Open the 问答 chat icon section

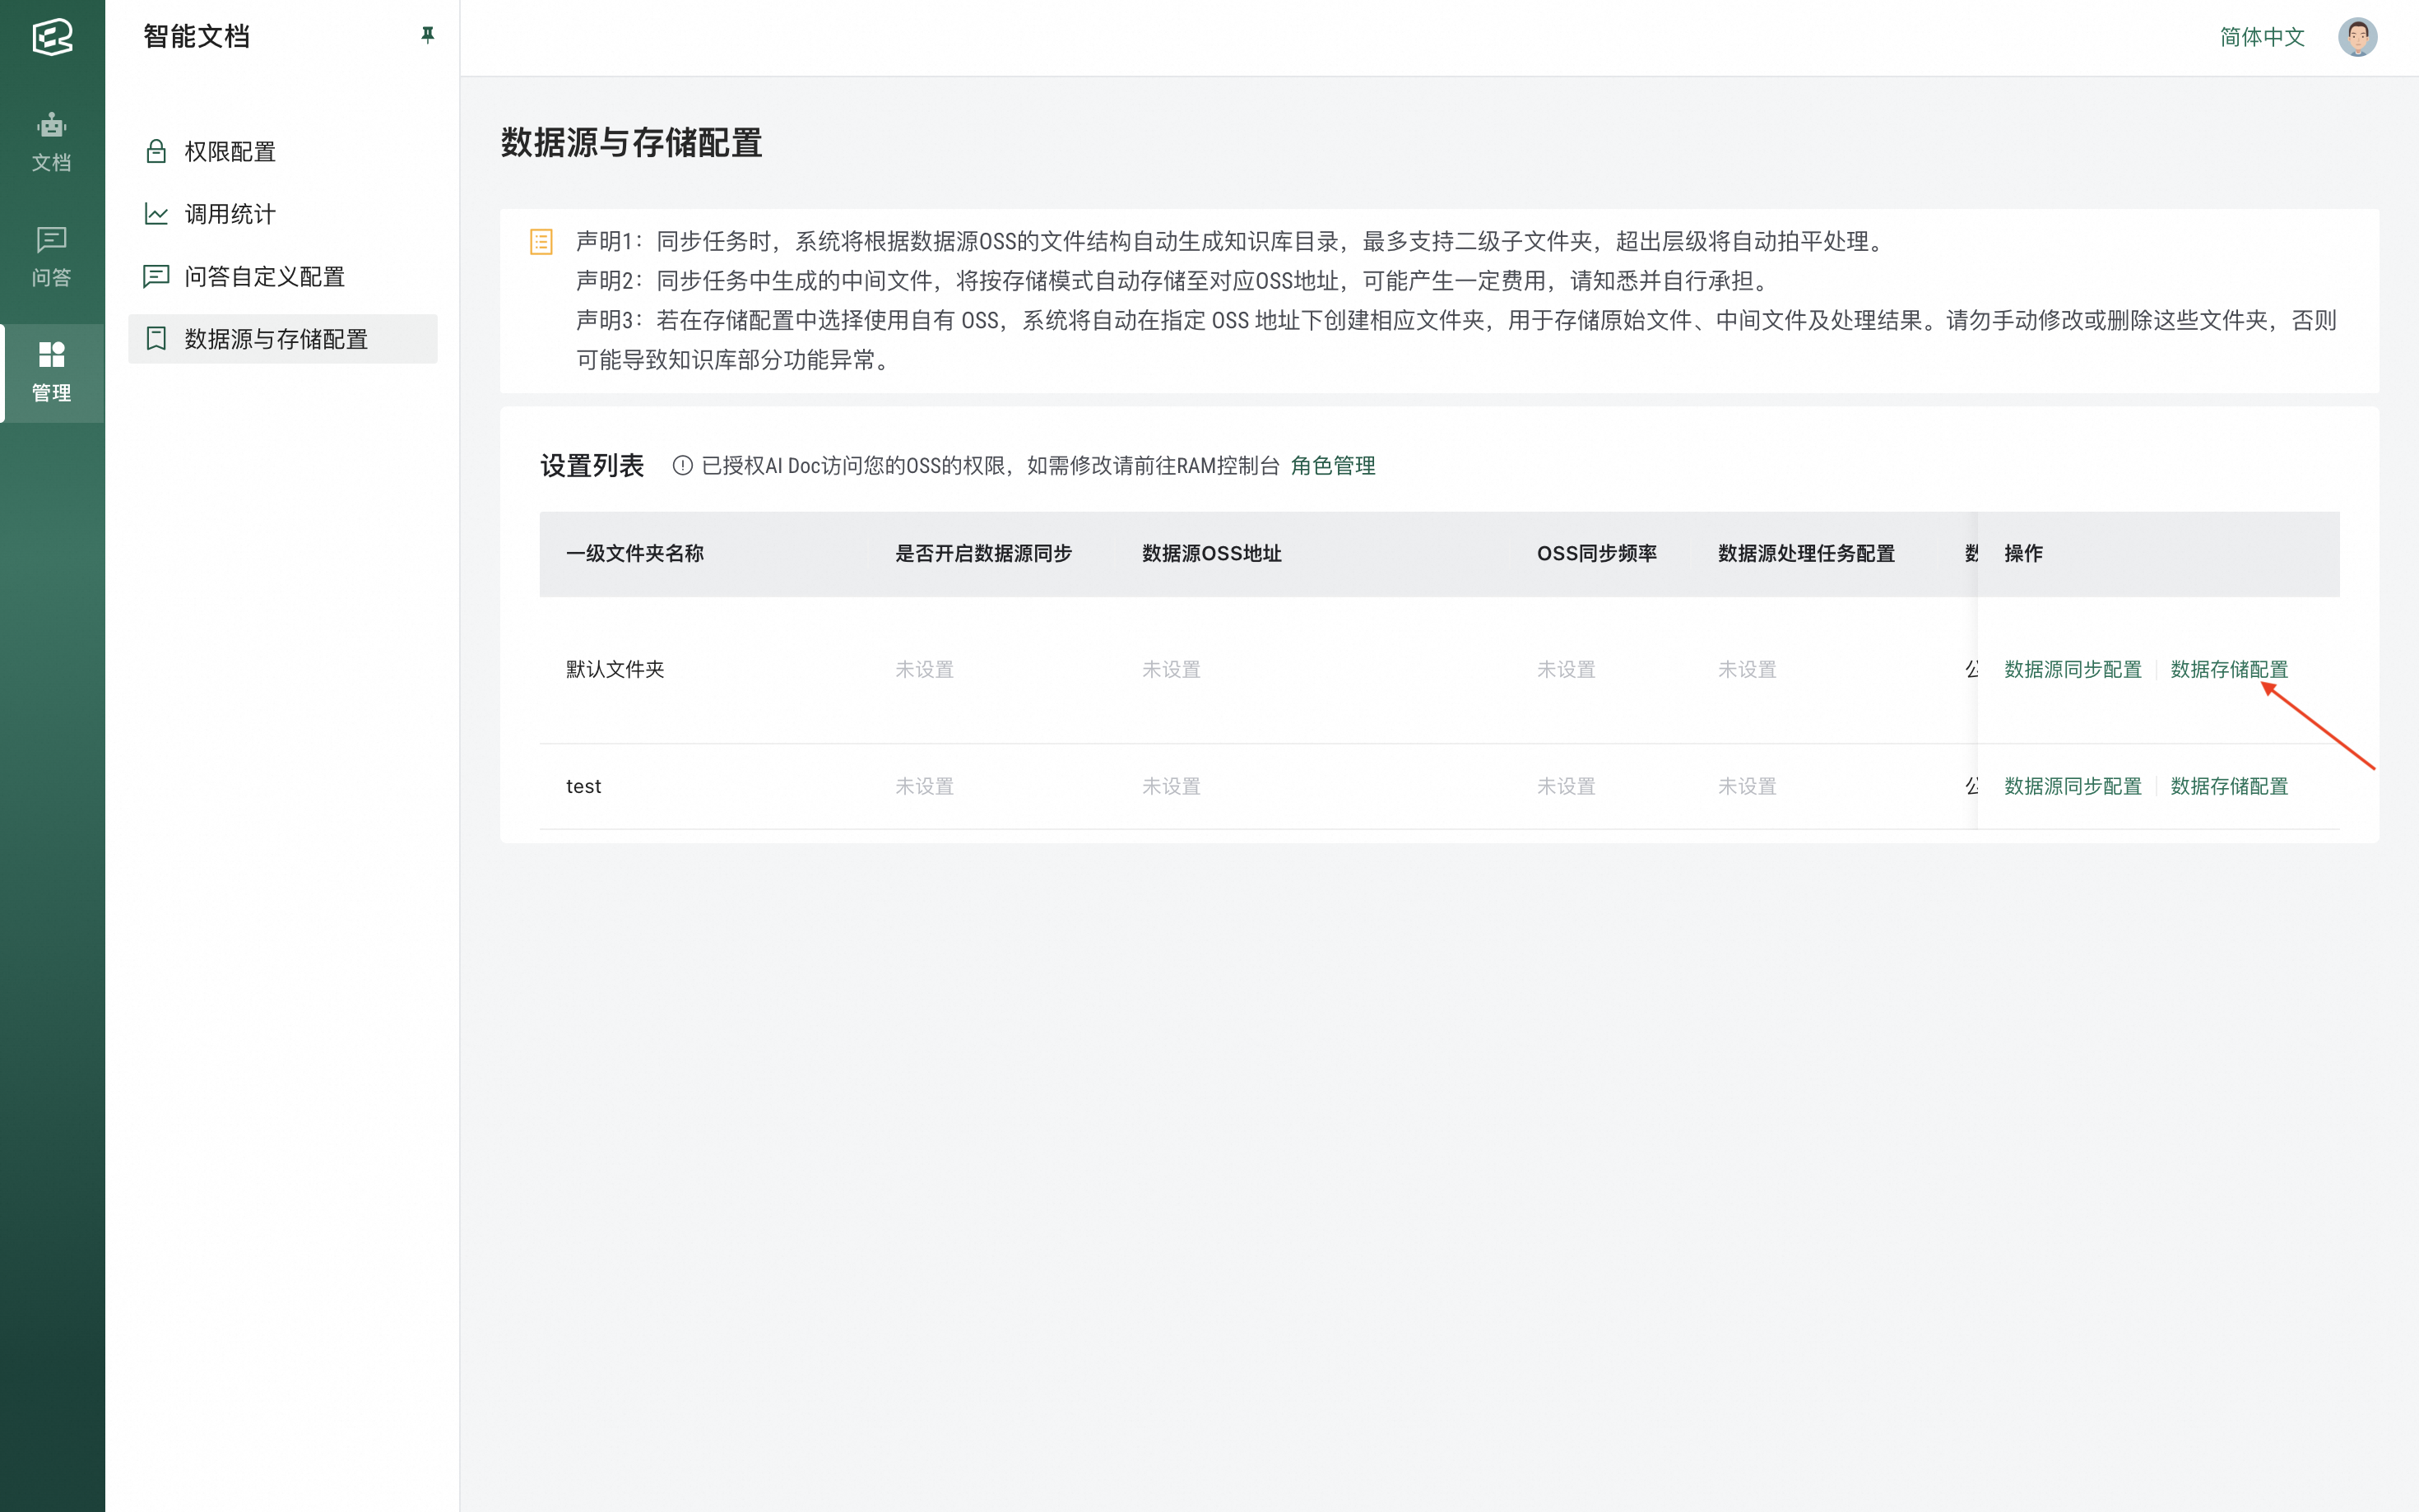tap(51, 256)
